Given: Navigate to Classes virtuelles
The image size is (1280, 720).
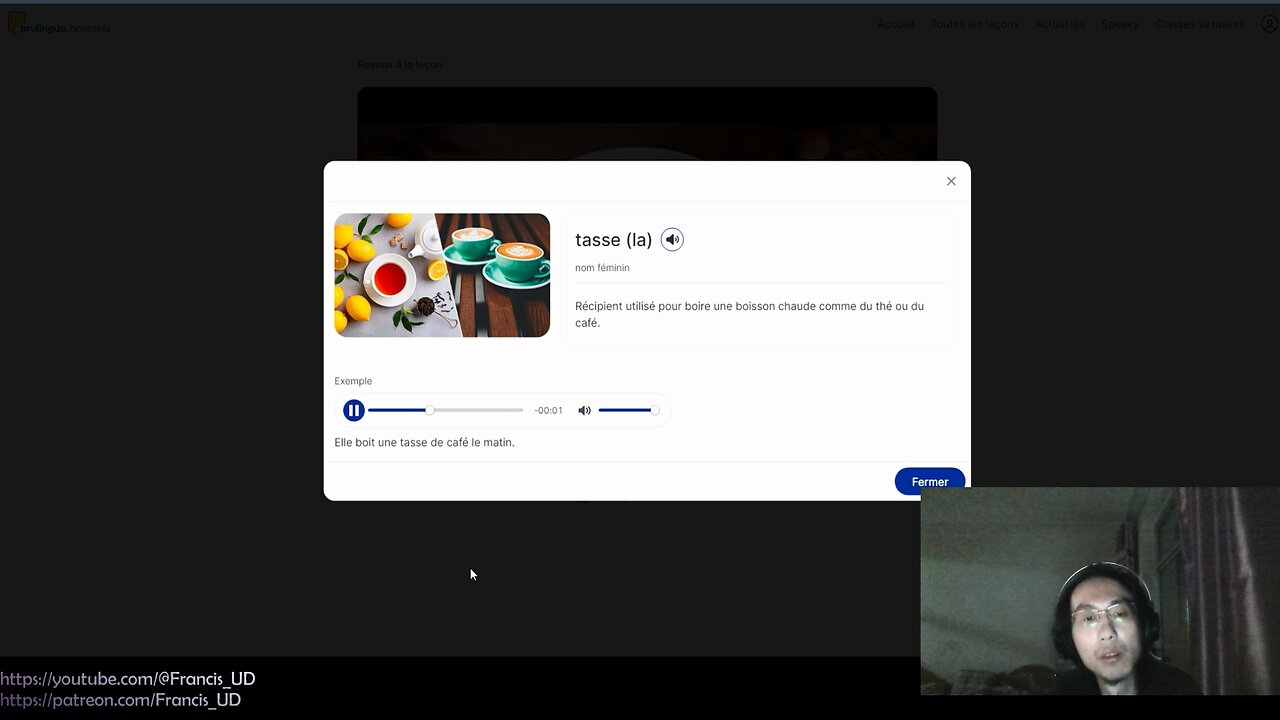Looking at the screenshot, I should [1199, 23].
